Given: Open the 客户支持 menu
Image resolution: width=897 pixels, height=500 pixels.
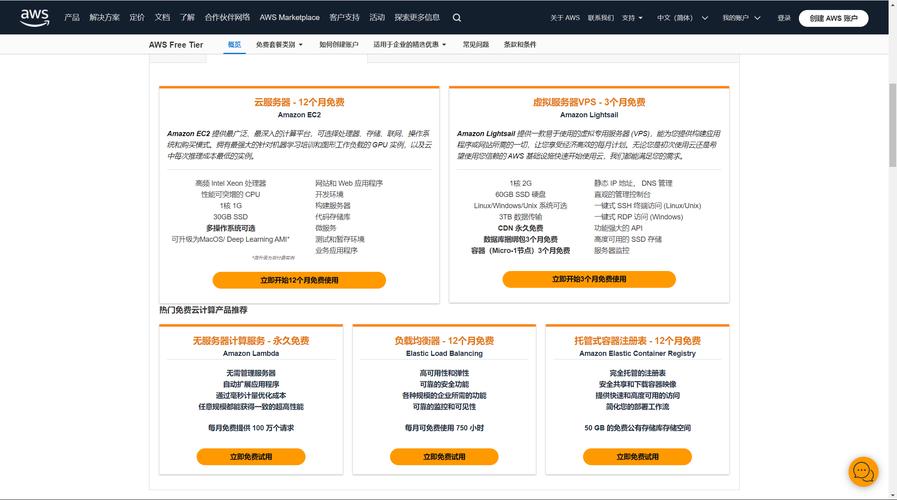Looking at the screenshot, I should pos(344,18).
